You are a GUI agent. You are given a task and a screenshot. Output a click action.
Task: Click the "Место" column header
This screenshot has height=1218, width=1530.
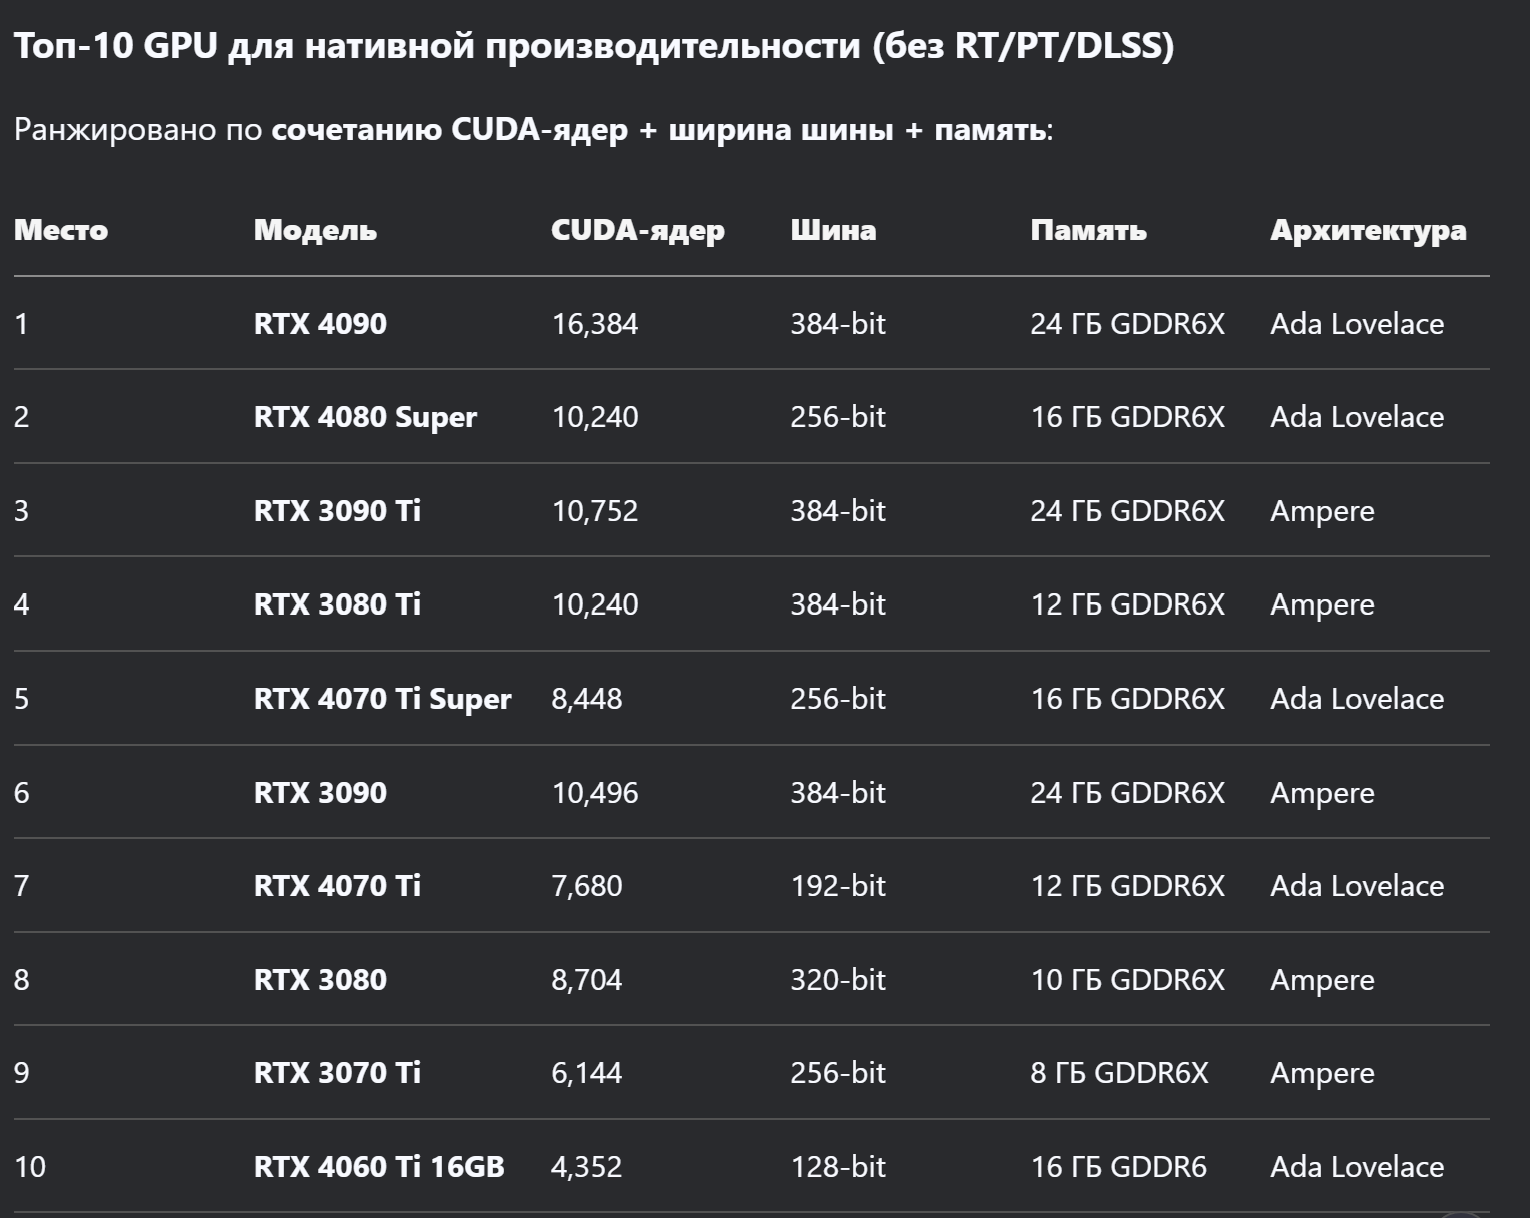(x=61, y=230)
